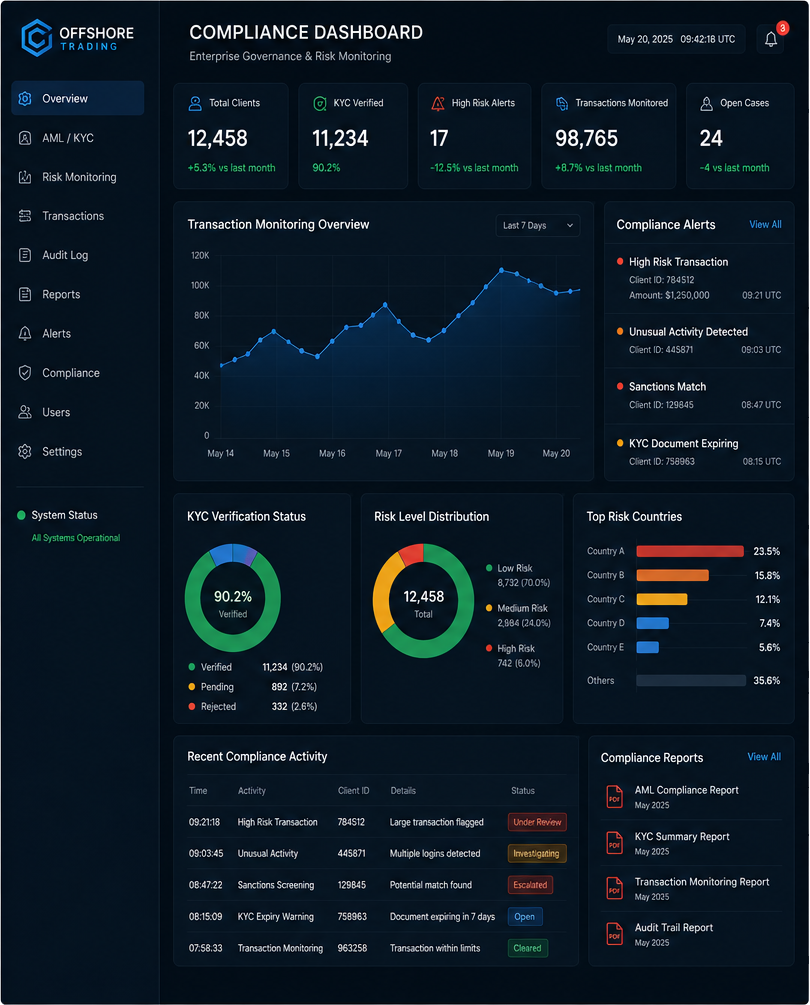
Task: Open the notifications bell icon
Action: [x=771, y=39]
